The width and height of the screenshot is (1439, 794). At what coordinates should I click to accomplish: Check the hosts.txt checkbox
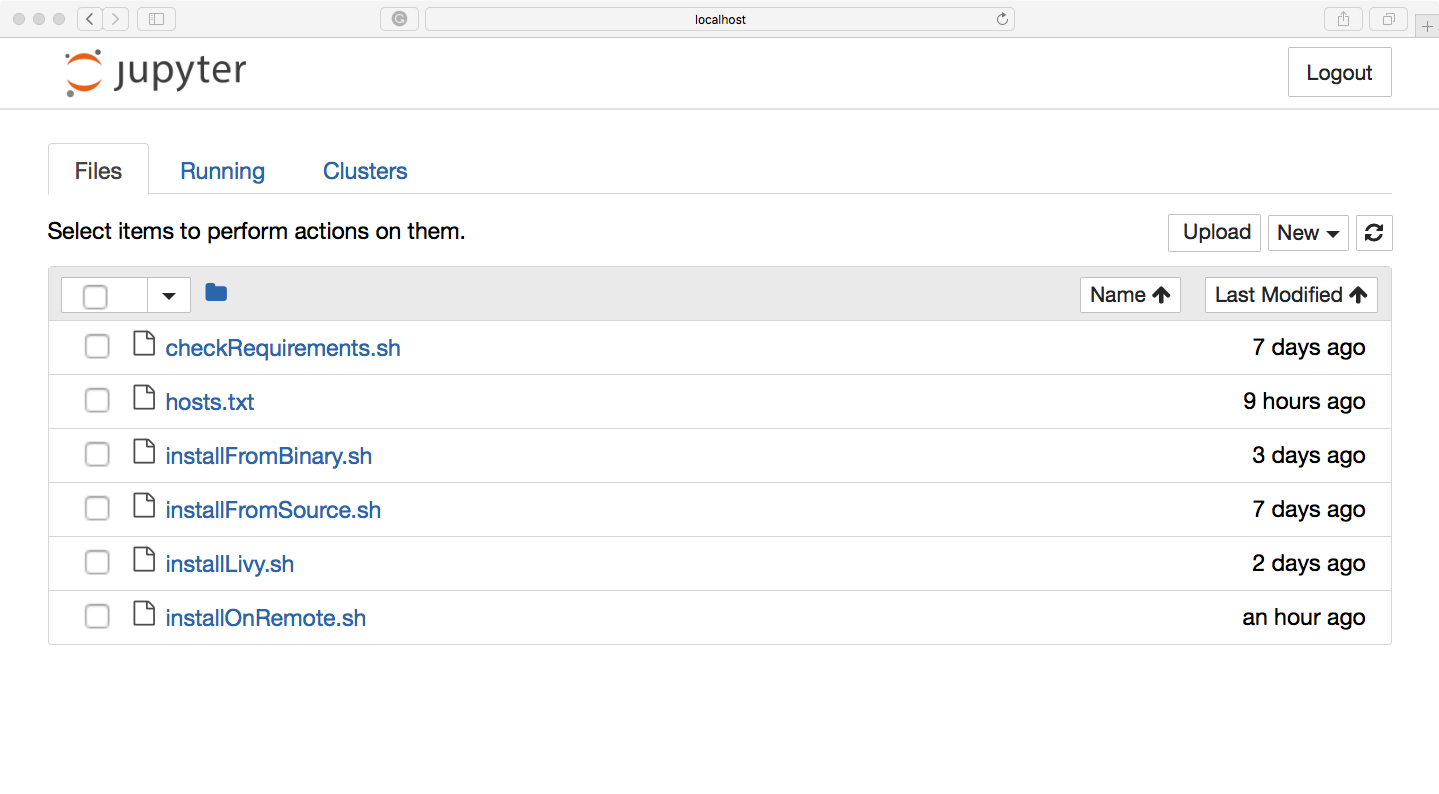pyautogui.click(x=97, y=401)
